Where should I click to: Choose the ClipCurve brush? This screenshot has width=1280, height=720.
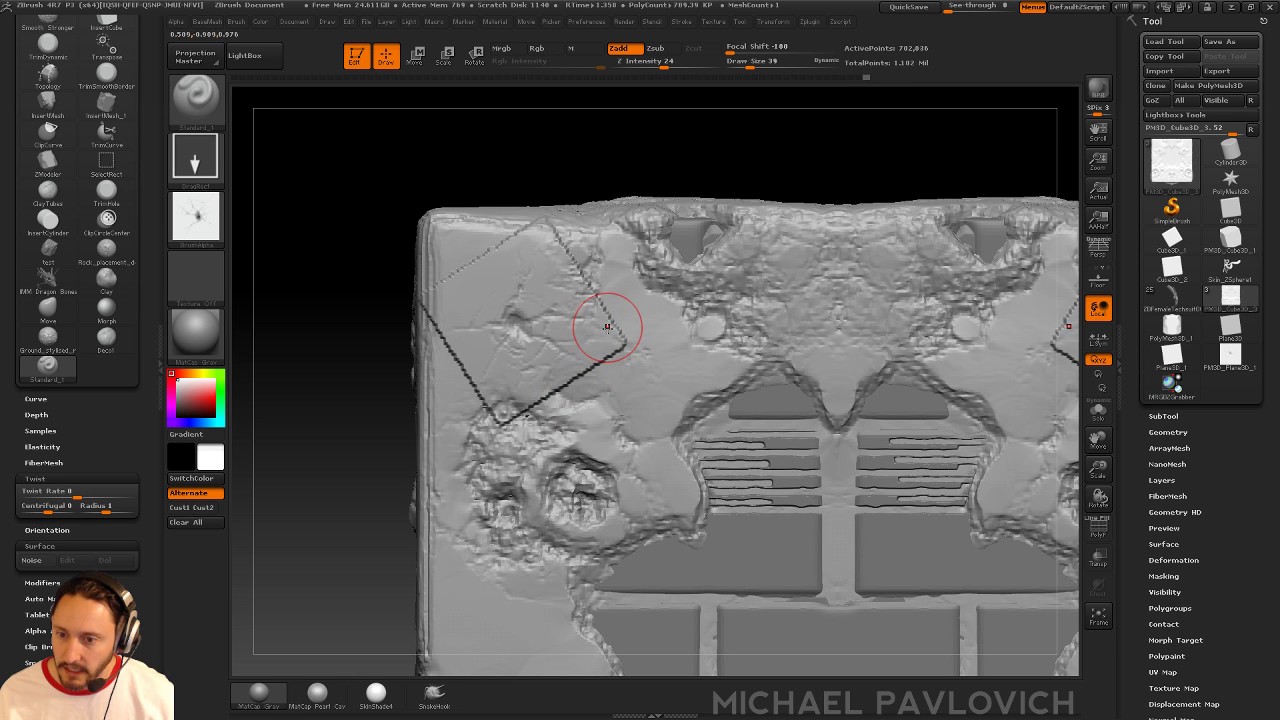click(x=47, y=135)
